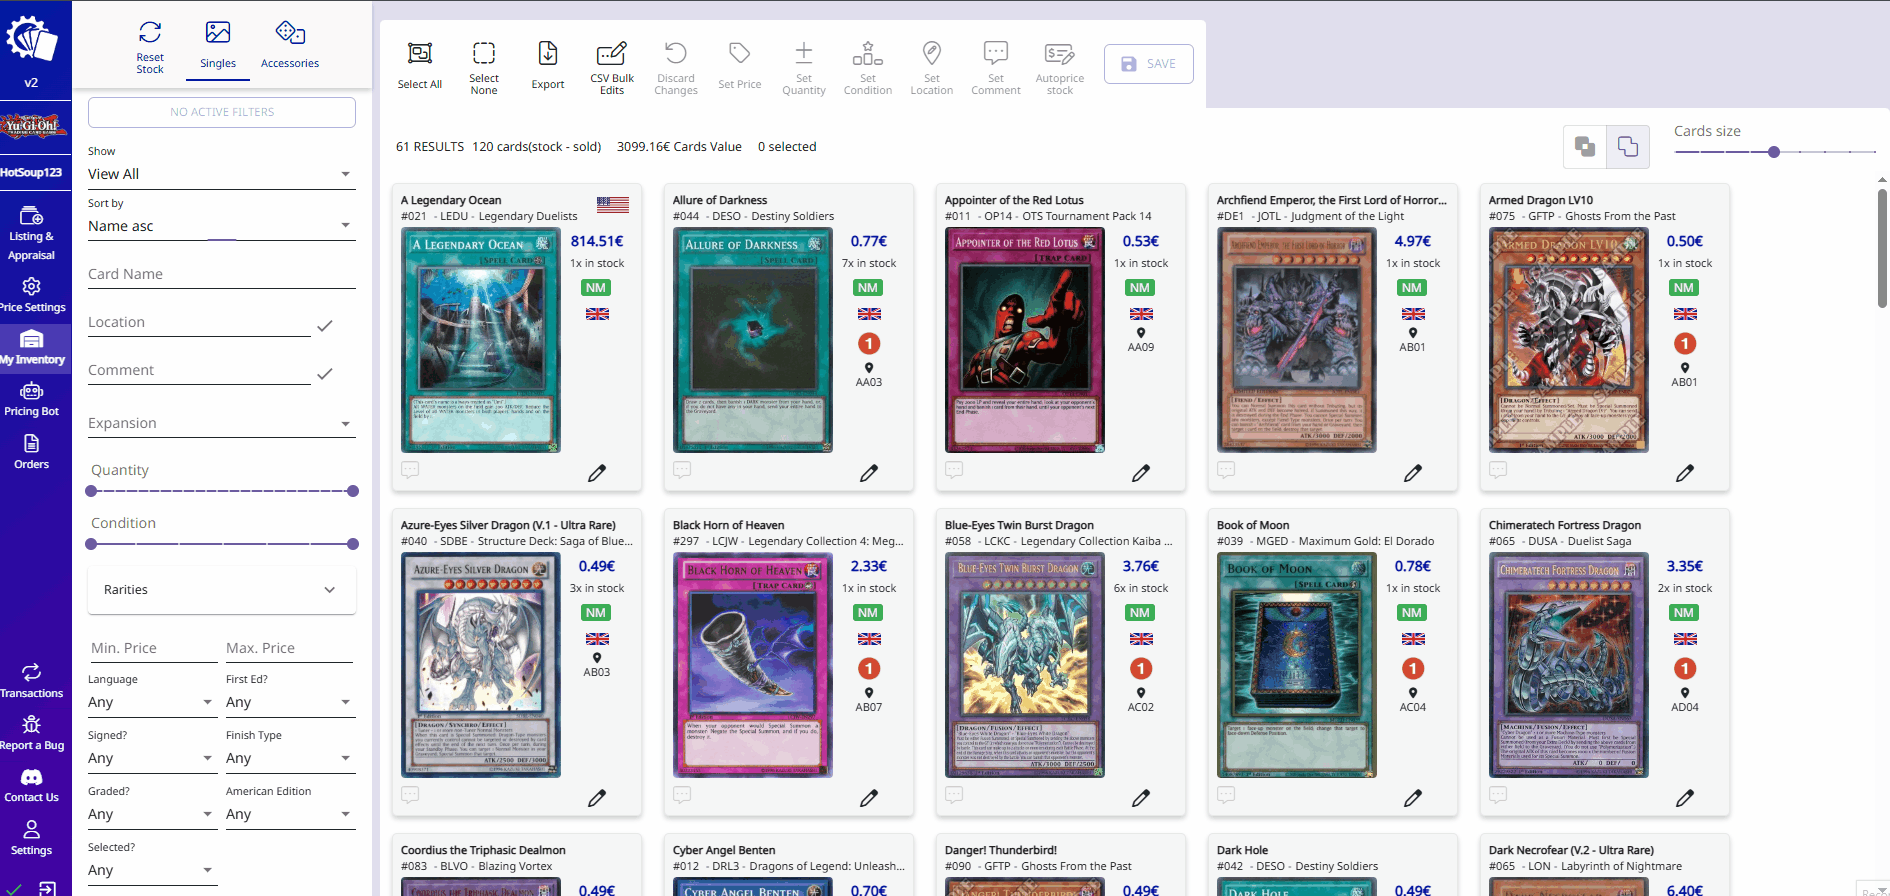
Task: Click the Location filter input
Action: tap(199, 322)
